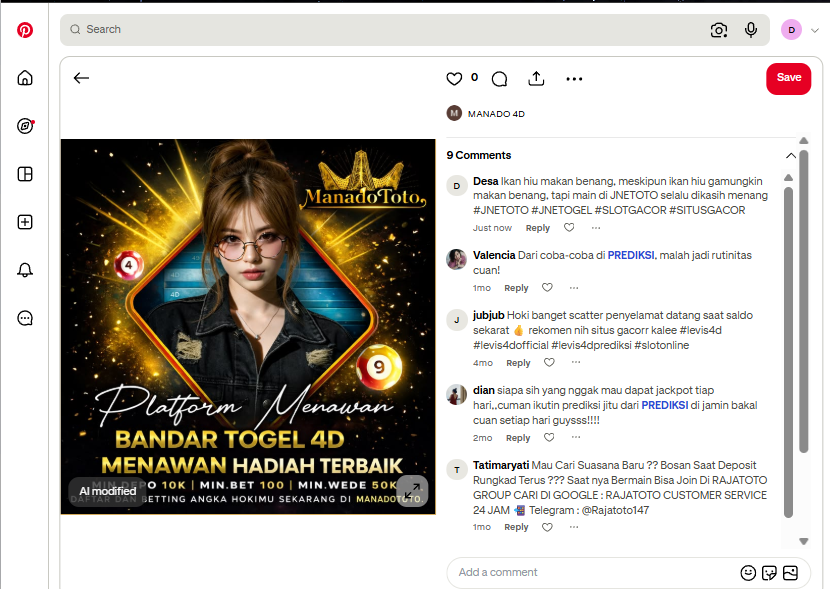
Task: Click the AI modified label
Action: click(x=107, y=492)
